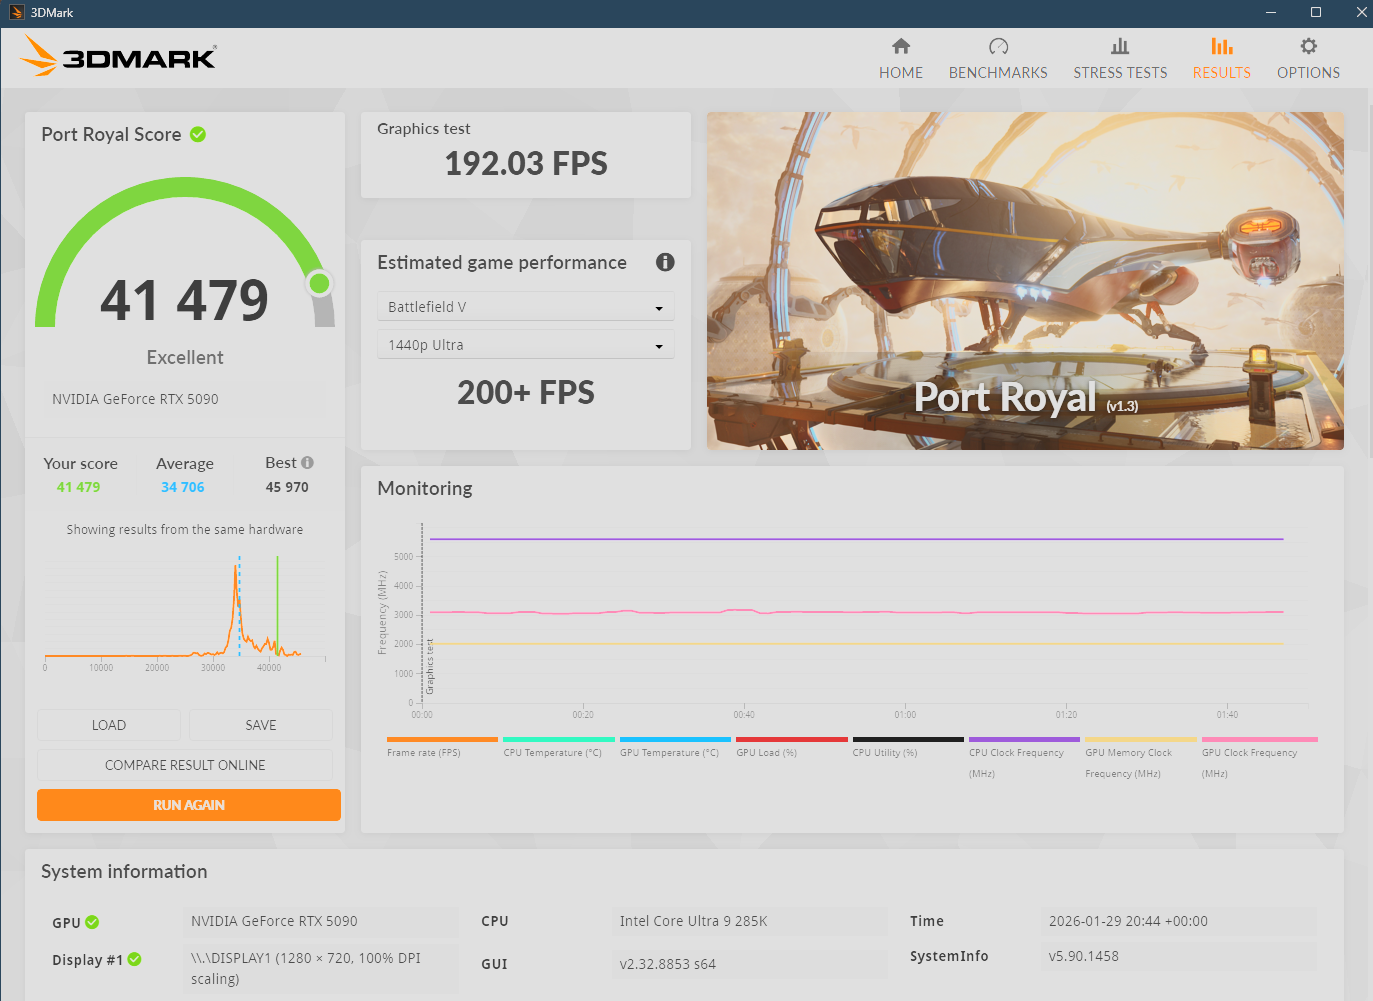This screenshot has height=1001, width=1373.
Task: Open the 1440p Ultra resolution dropdown
Action: 525,345
